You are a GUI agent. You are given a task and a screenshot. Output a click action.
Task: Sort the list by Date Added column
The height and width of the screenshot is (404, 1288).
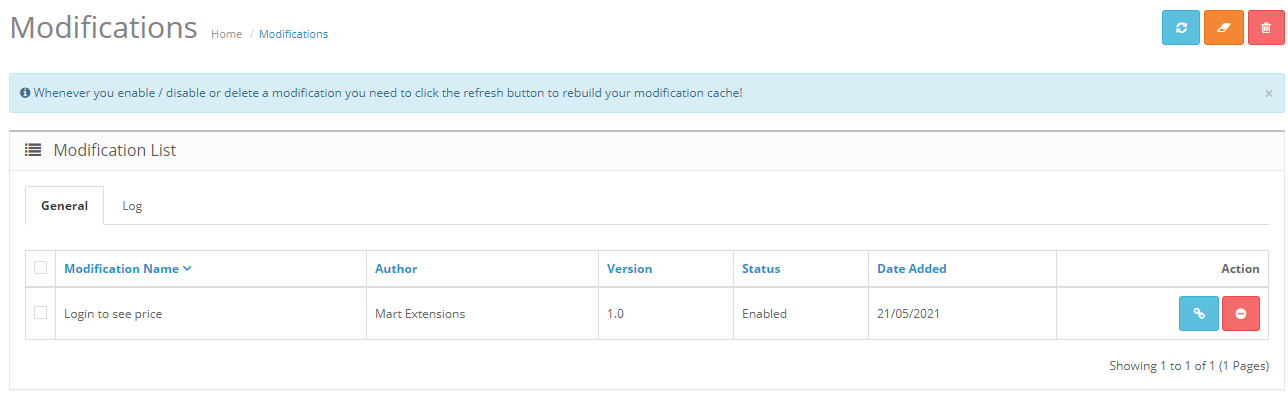911,269
